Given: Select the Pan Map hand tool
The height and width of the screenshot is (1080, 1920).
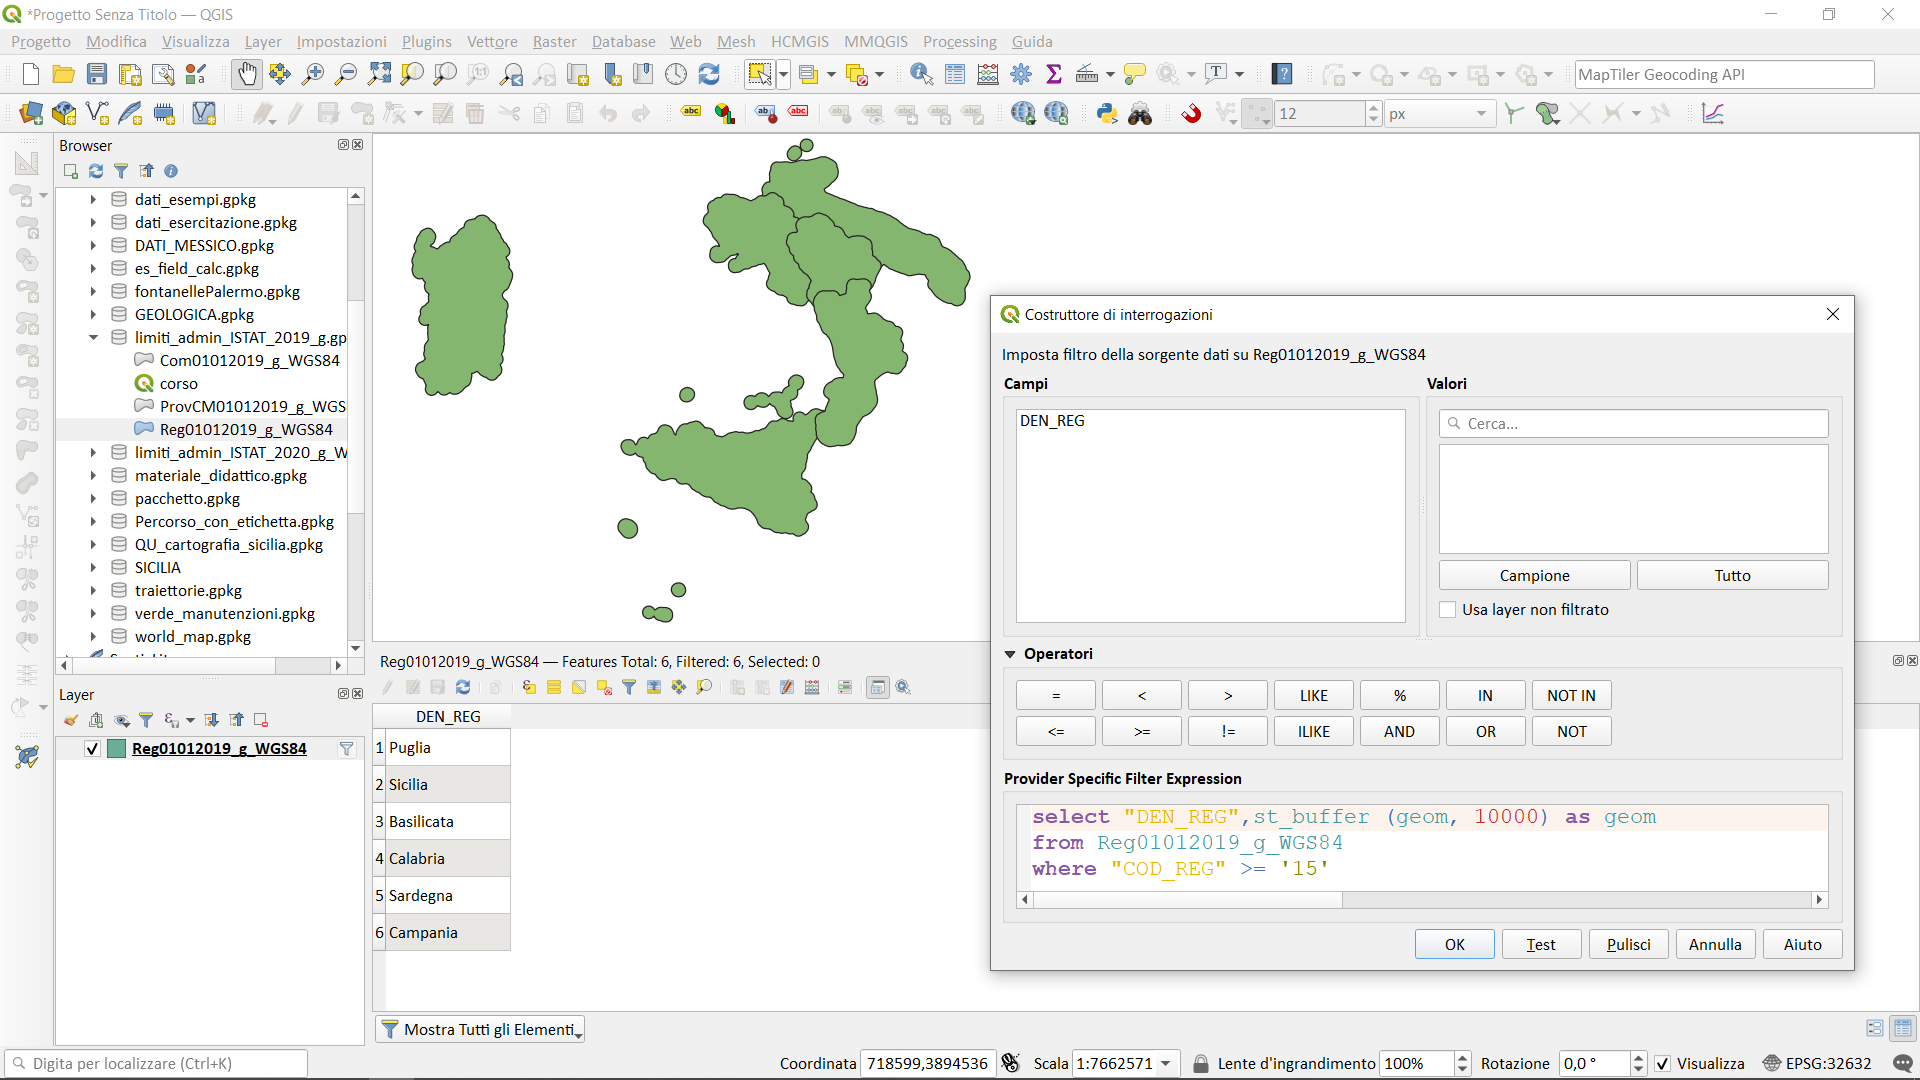Looking at the screenshot, I should point(246,74).
